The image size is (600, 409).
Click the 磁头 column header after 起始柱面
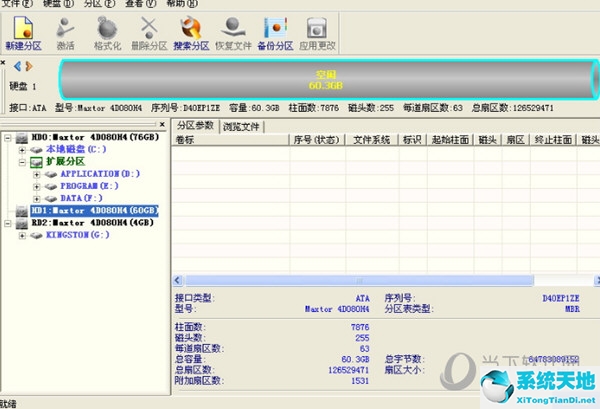click(488, 140)
